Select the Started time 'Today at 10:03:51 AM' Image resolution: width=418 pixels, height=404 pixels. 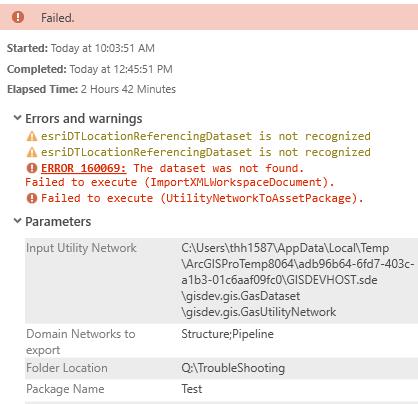[x=103, y=48]
